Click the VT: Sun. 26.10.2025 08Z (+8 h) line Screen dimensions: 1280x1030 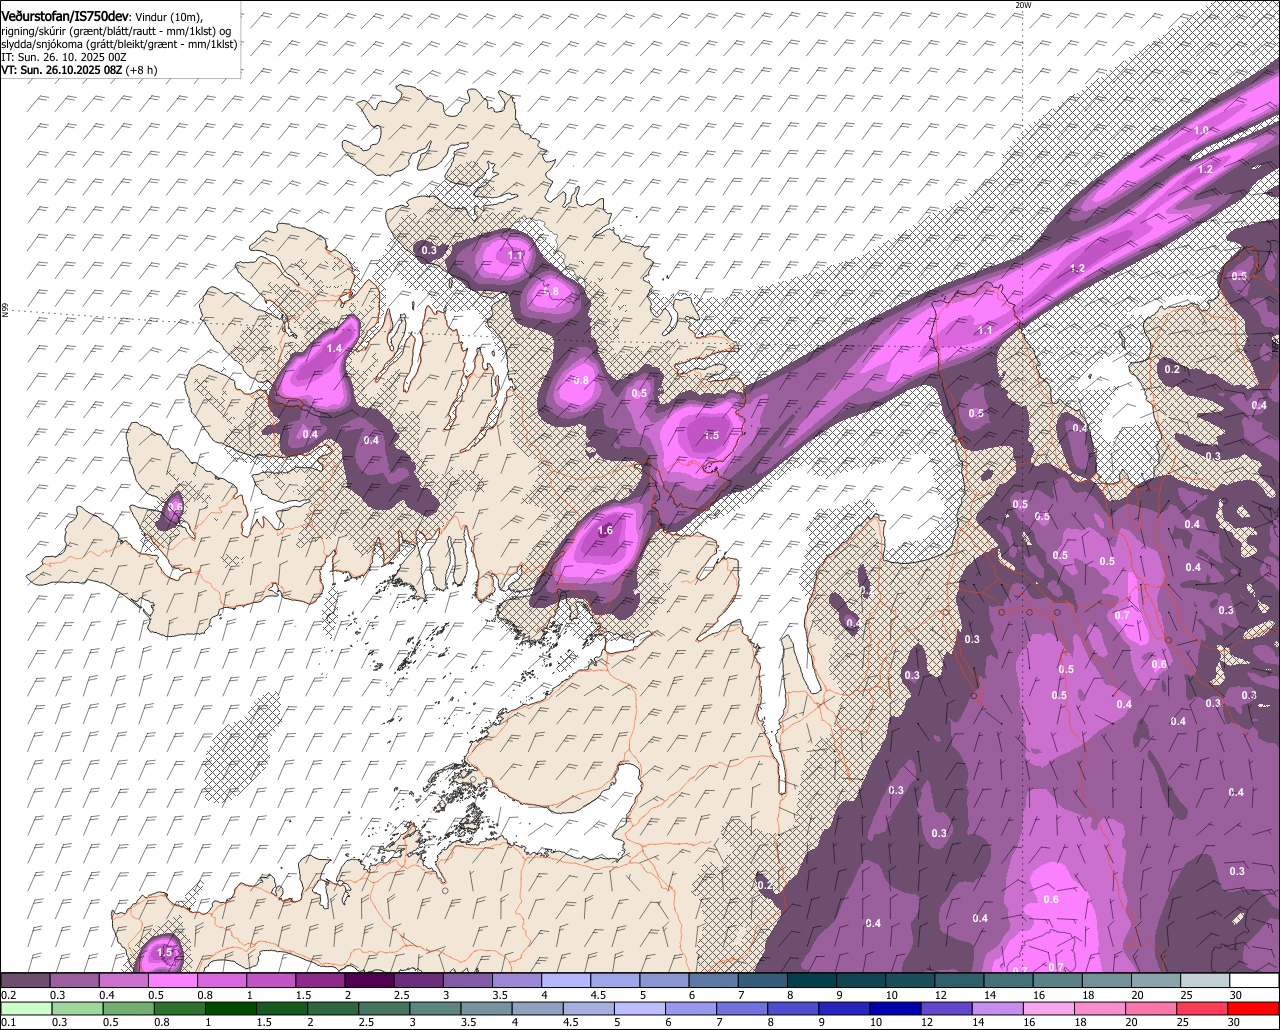(x=79, y=70)
